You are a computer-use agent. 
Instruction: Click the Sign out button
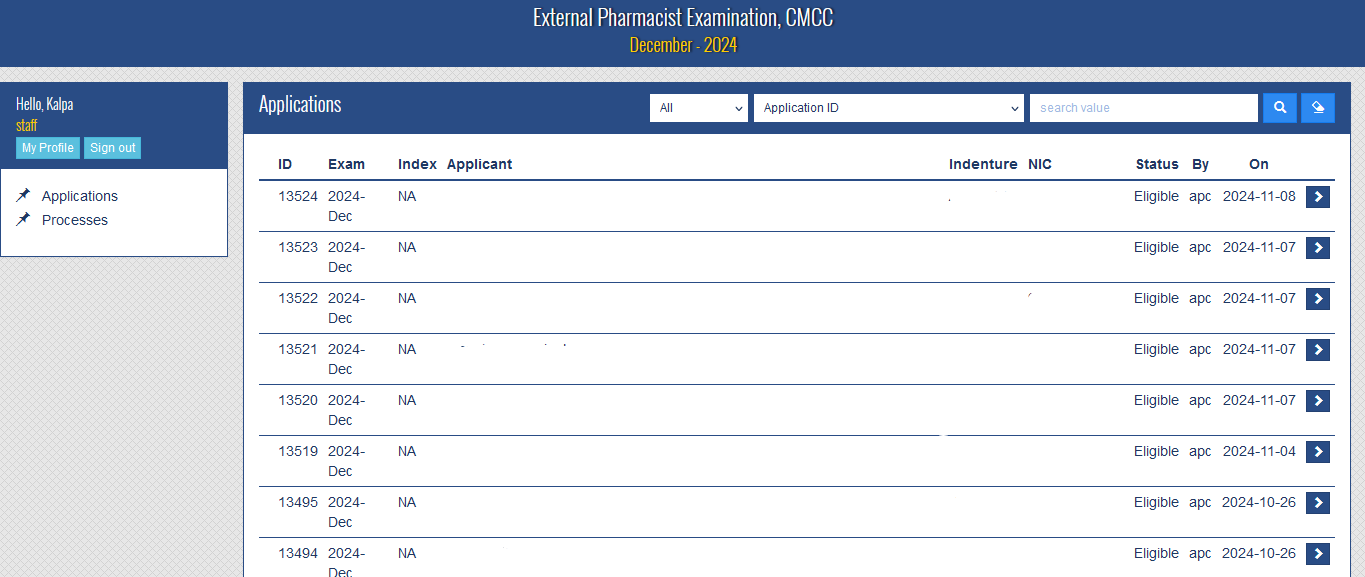[x=112, y=148]
